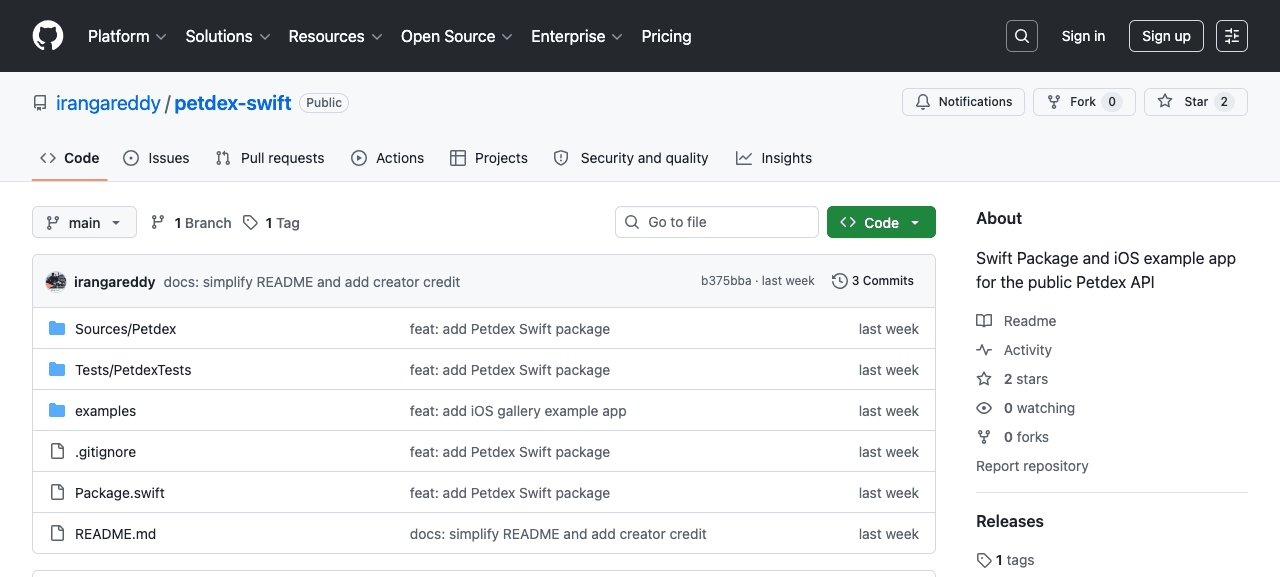Open the README.md file name
This screenshot has width=1280, height=577.
[x=116, y=534]
